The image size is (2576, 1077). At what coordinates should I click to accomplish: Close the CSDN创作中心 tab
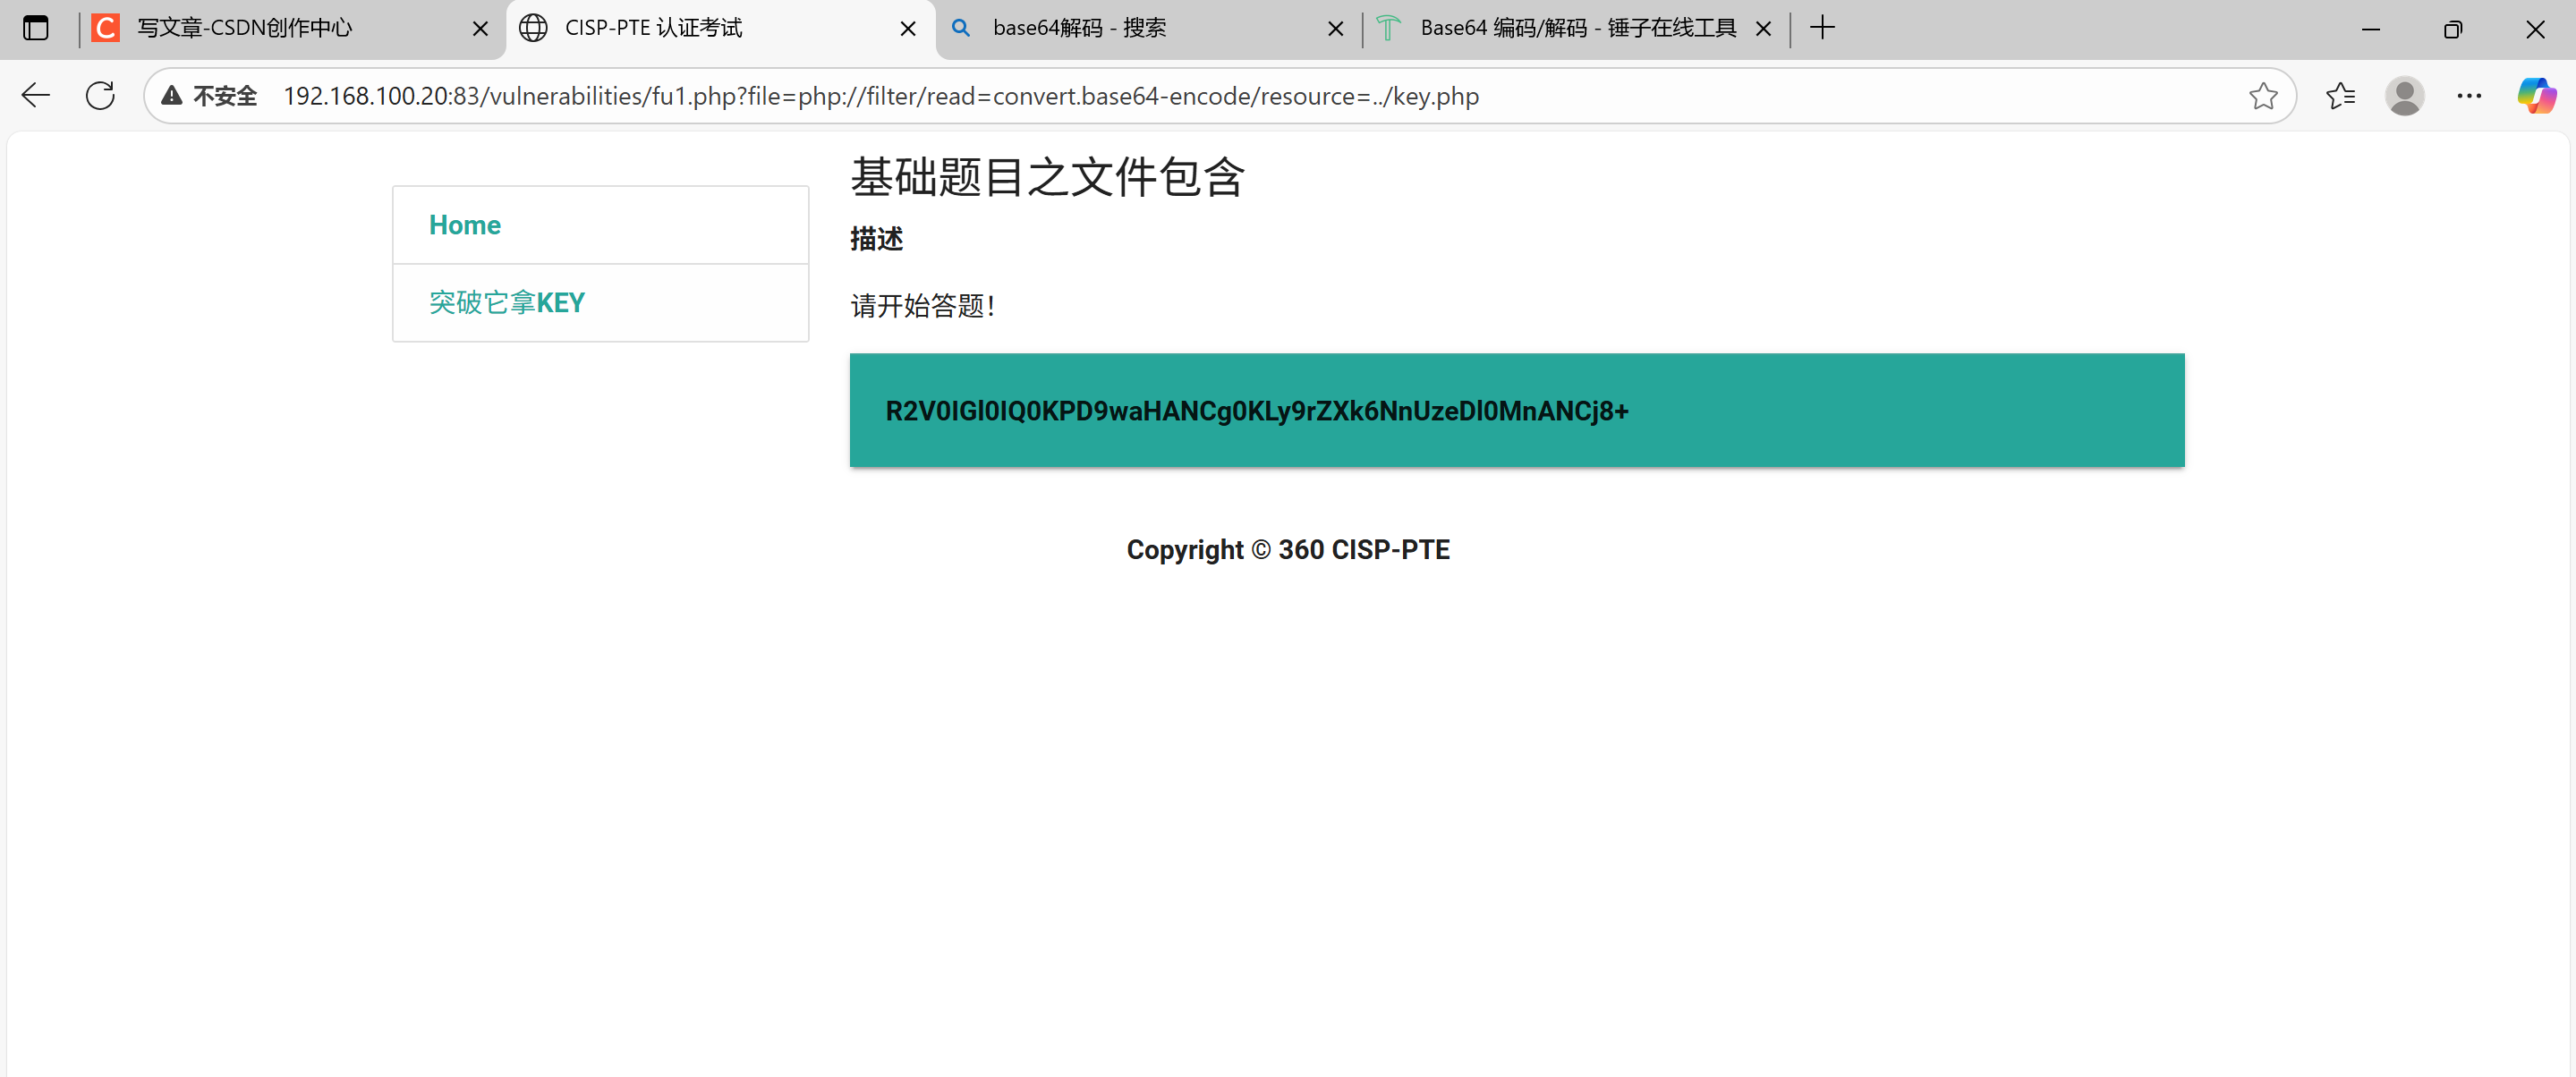pos(480,29)
